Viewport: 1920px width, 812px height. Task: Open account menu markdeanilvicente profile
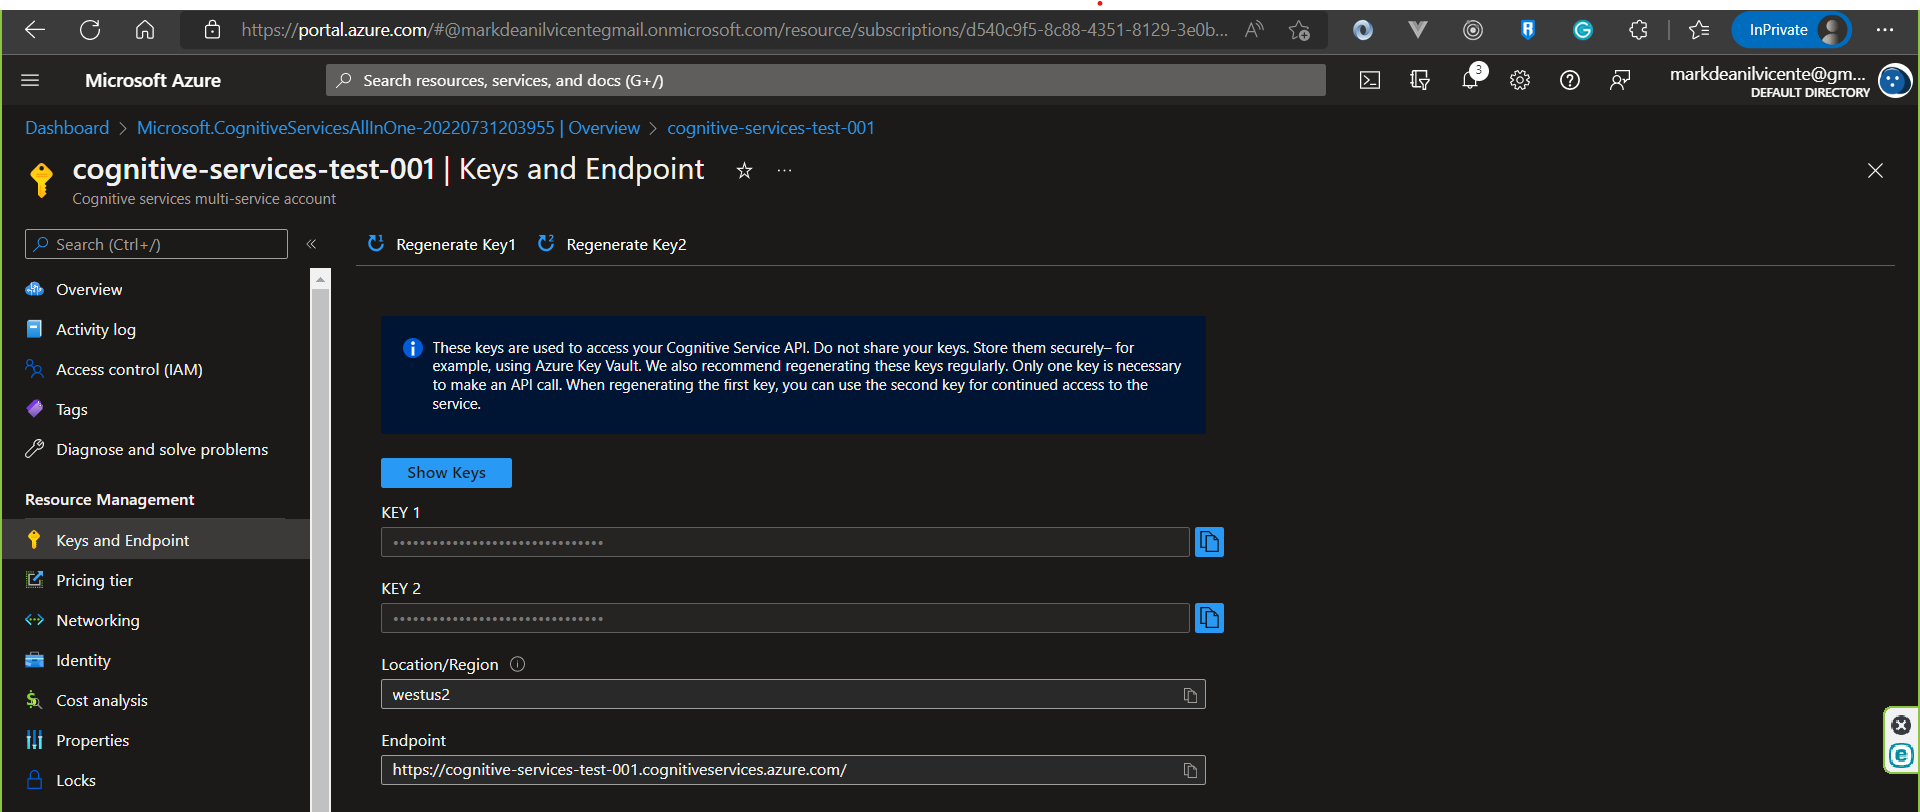[x=1790, y=80]
